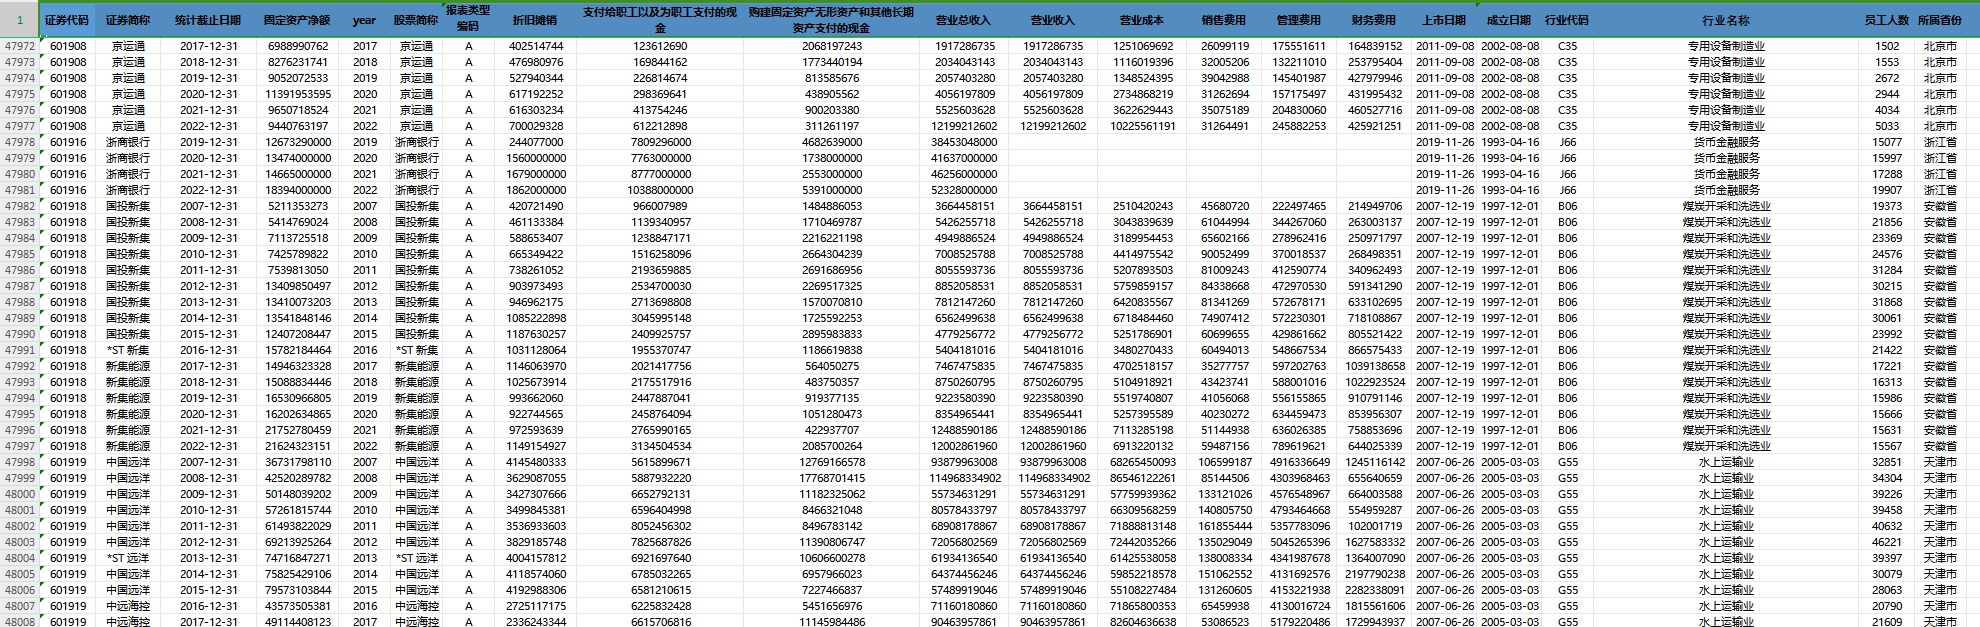Select the cell containing 2510420243
Screen dimensions: 1980x627
[1143, 206]
